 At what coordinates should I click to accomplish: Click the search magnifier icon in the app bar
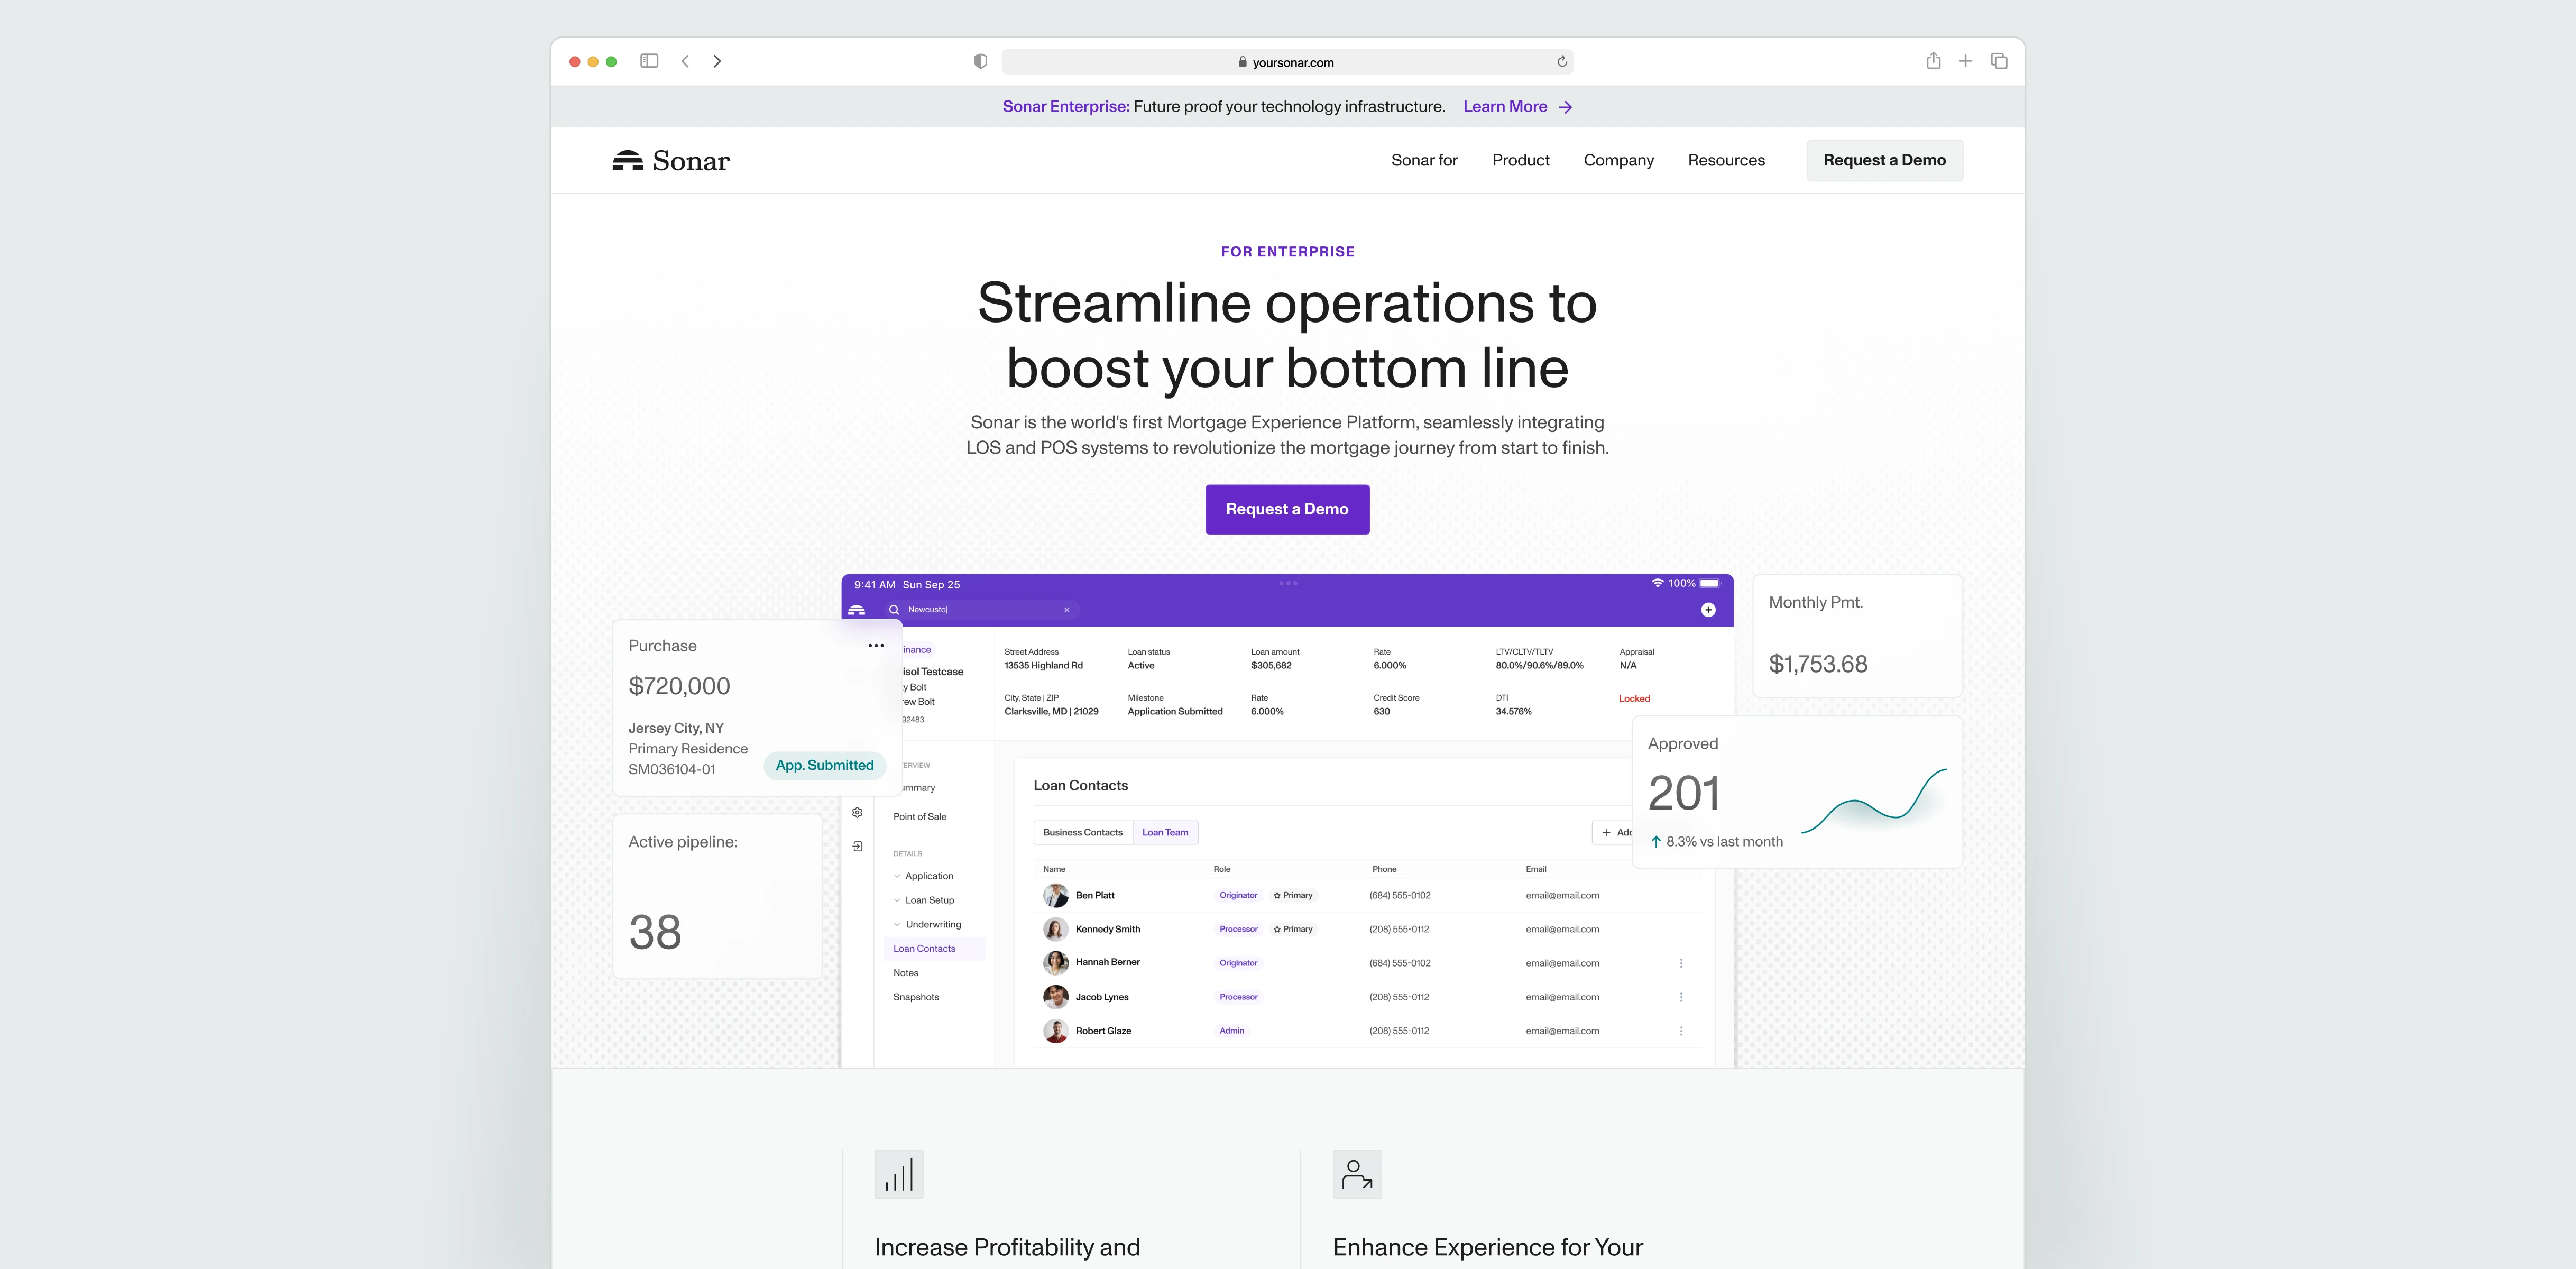click(x=894, y=610)
